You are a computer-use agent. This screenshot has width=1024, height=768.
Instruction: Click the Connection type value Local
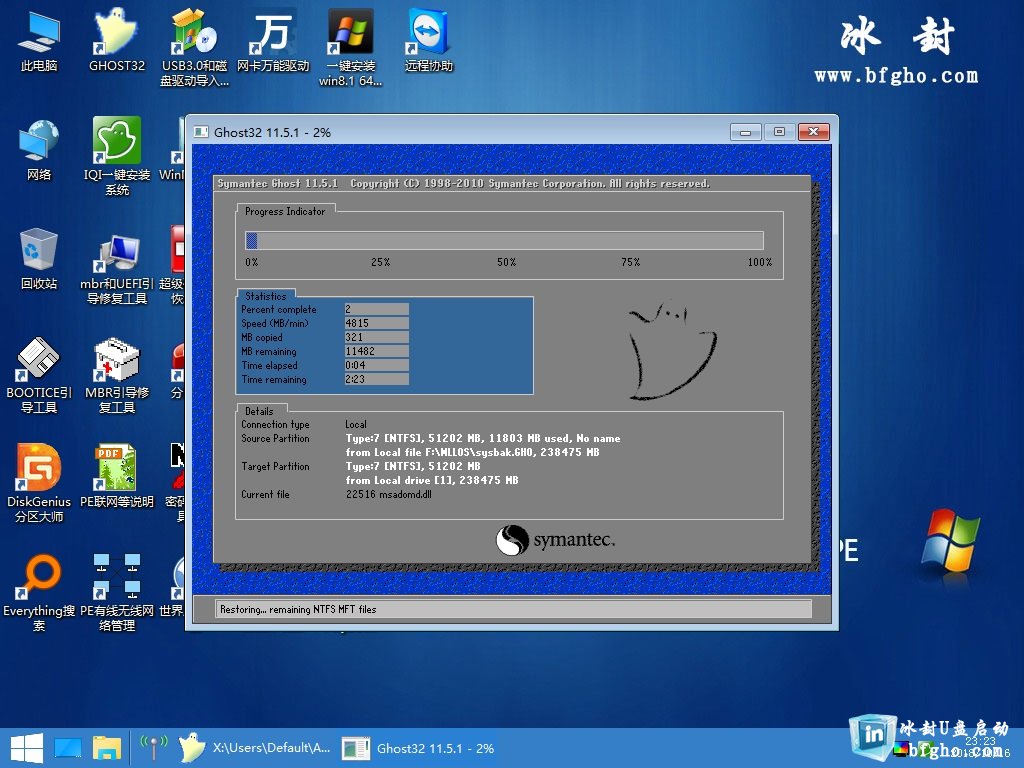coord(356,424)
